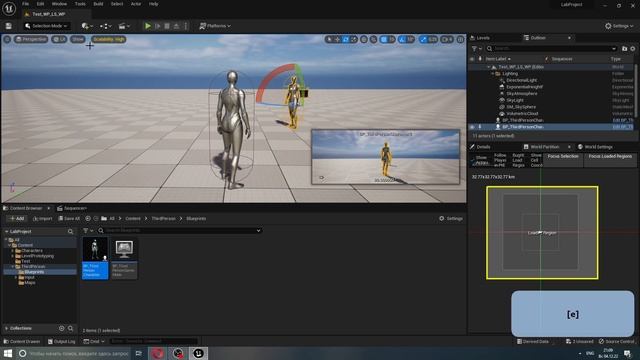
Task: Click the Eject button in the play toolbar
Action: [176, 26]
